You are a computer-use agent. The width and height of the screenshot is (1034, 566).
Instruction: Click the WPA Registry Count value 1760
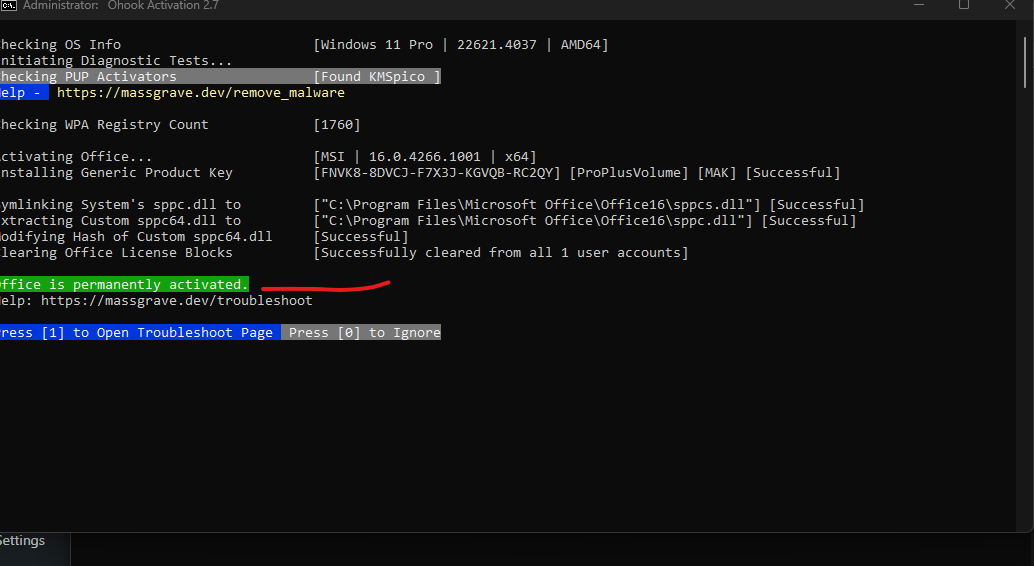point(337,125)
